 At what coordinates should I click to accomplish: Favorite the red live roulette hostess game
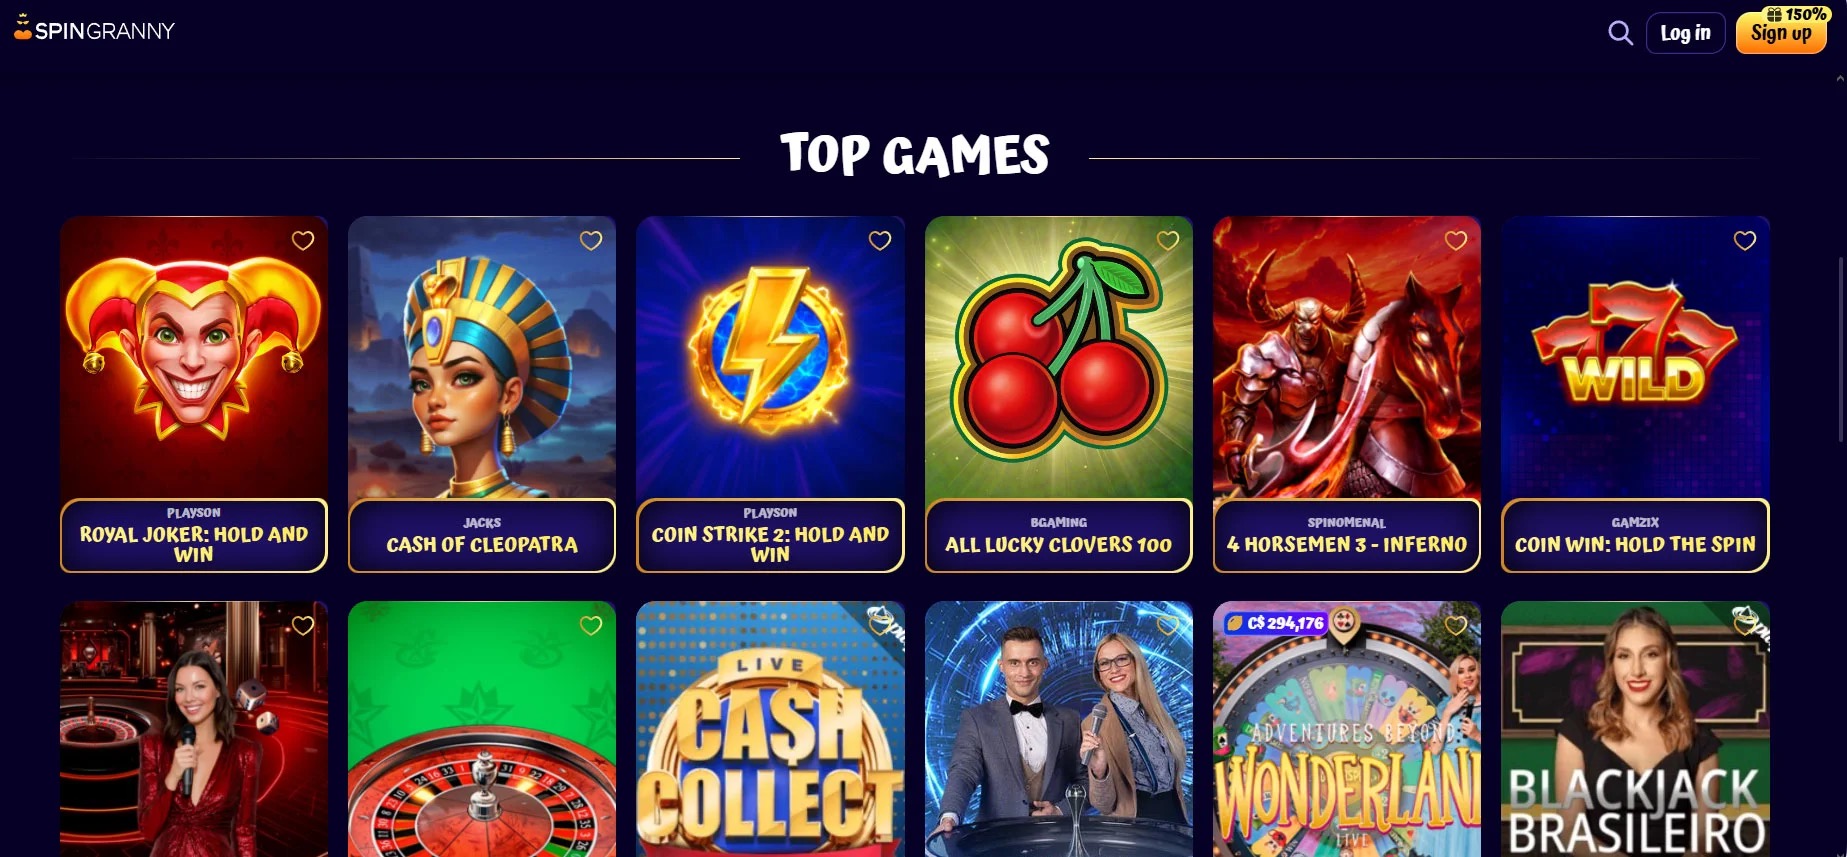coord(303,625)
